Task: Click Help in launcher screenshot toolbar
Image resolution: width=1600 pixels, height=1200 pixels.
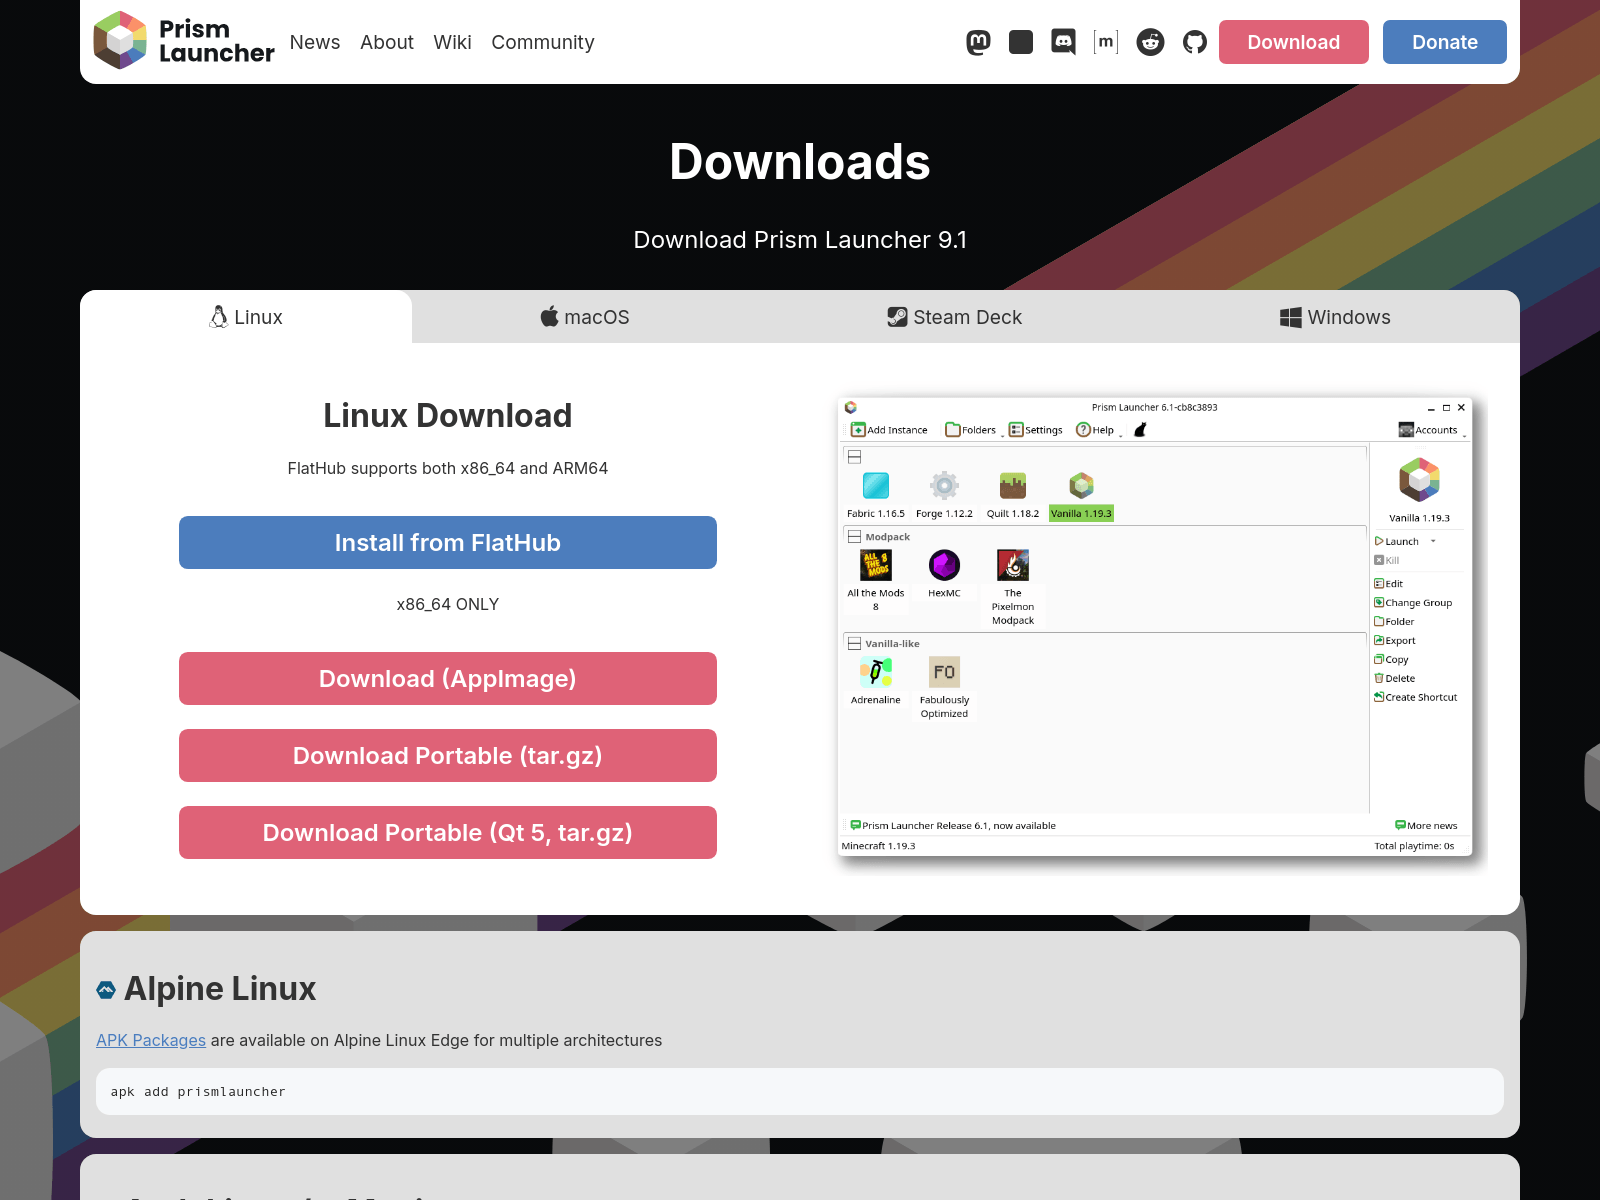Action: (1095, 430)
